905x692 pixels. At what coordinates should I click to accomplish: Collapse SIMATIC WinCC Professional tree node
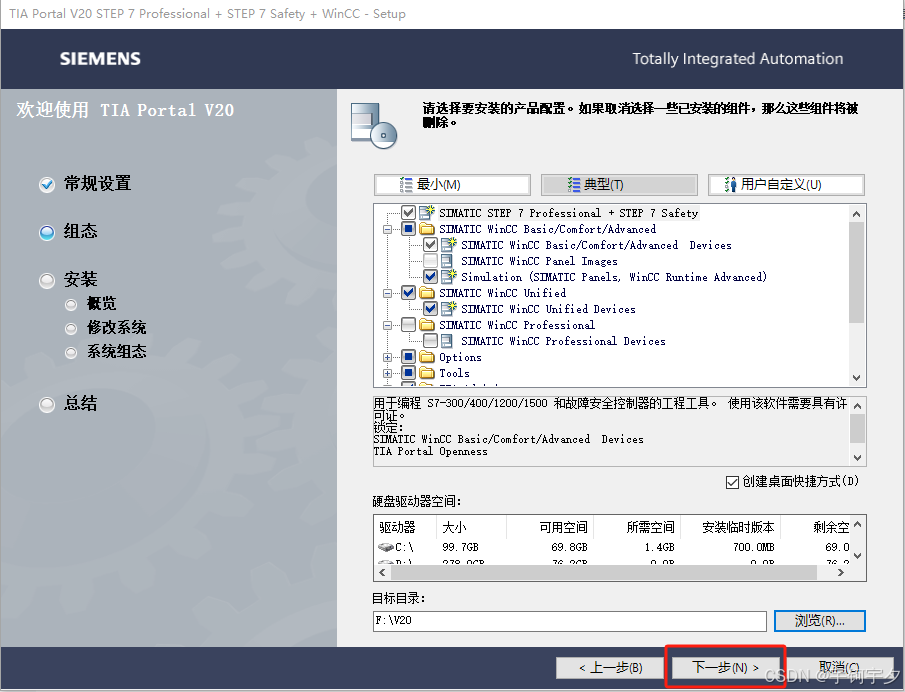click(387, 325)
